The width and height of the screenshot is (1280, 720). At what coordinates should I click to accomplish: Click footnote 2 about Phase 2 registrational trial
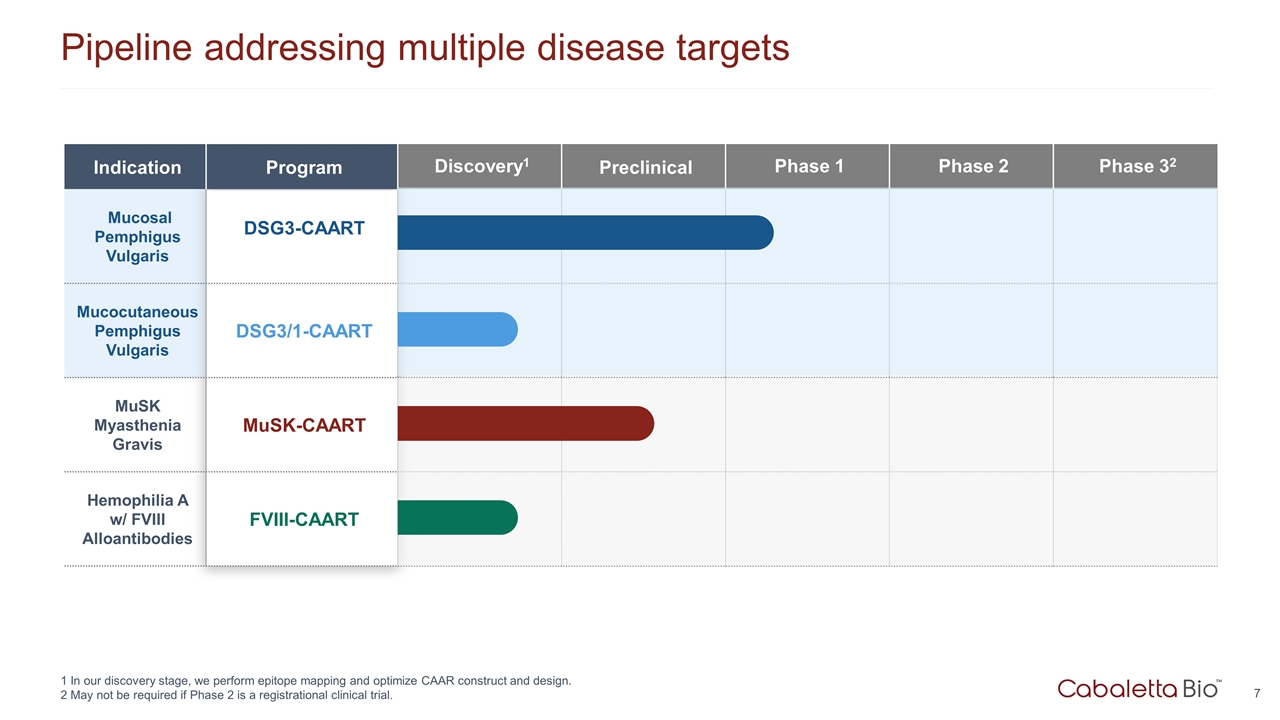[227, 696]
